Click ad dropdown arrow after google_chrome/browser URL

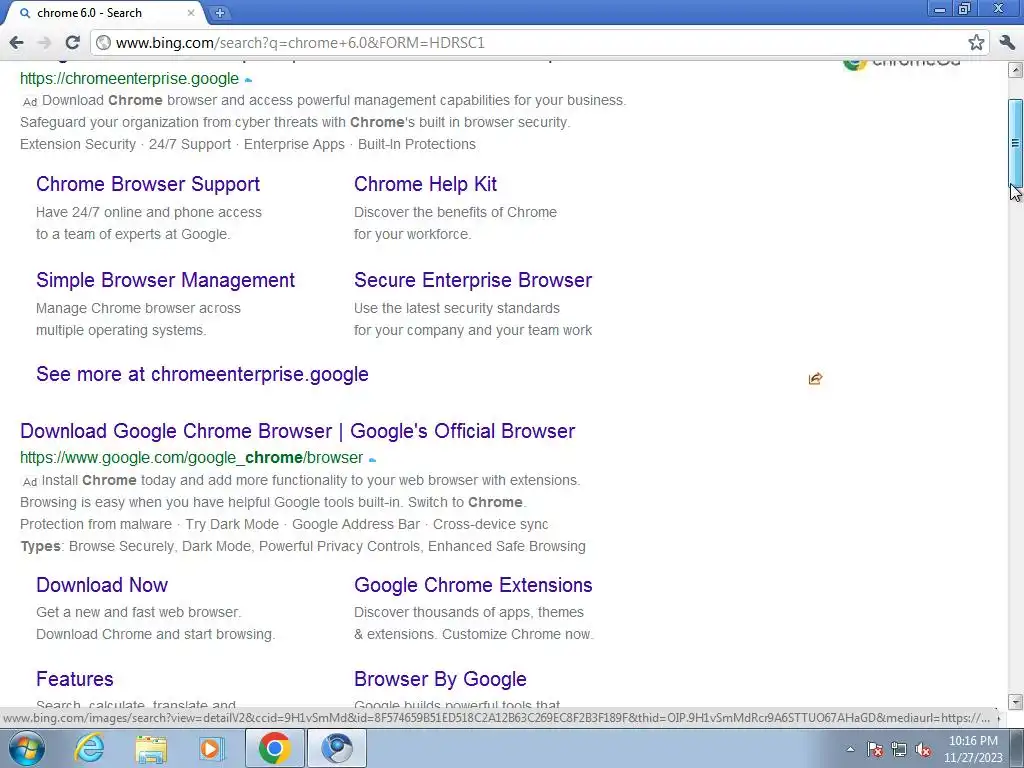pos(372,460)
